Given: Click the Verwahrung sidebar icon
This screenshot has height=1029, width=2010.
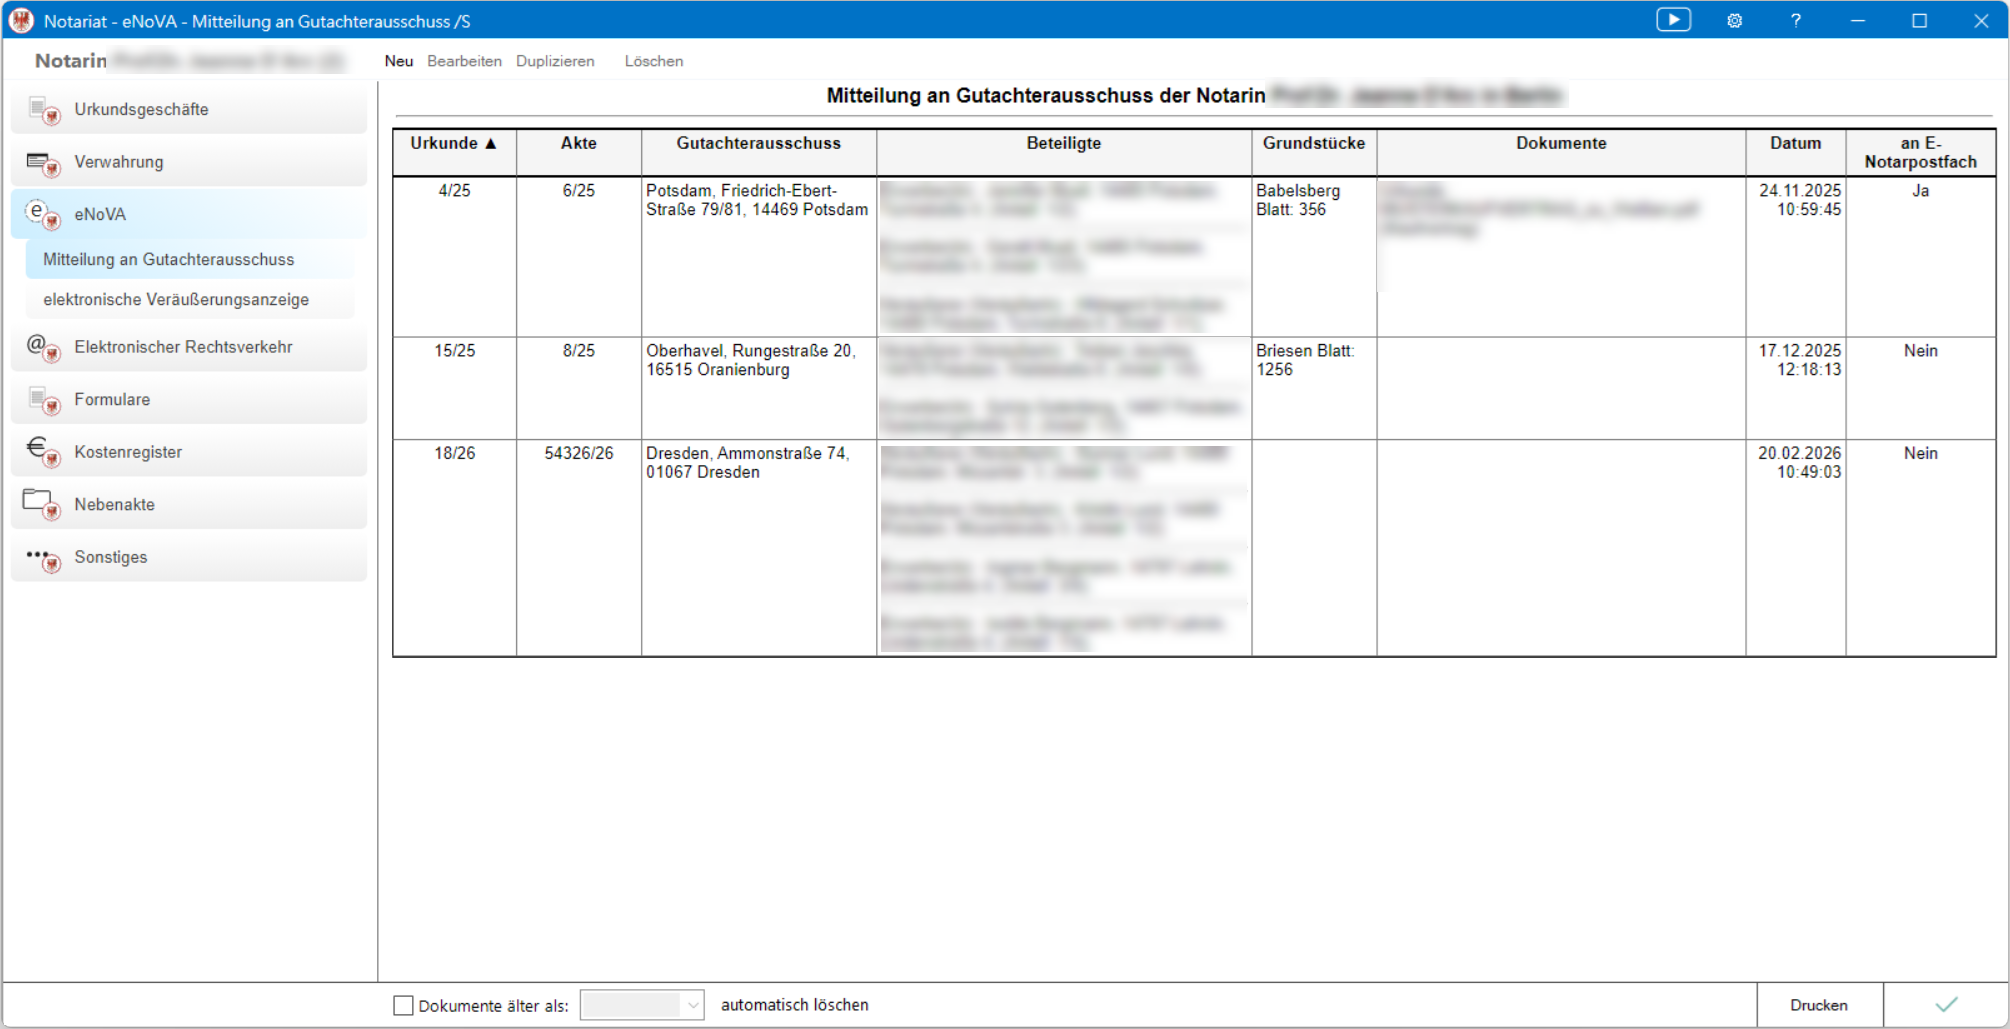Looking at the screenshot, I should 44,163.
